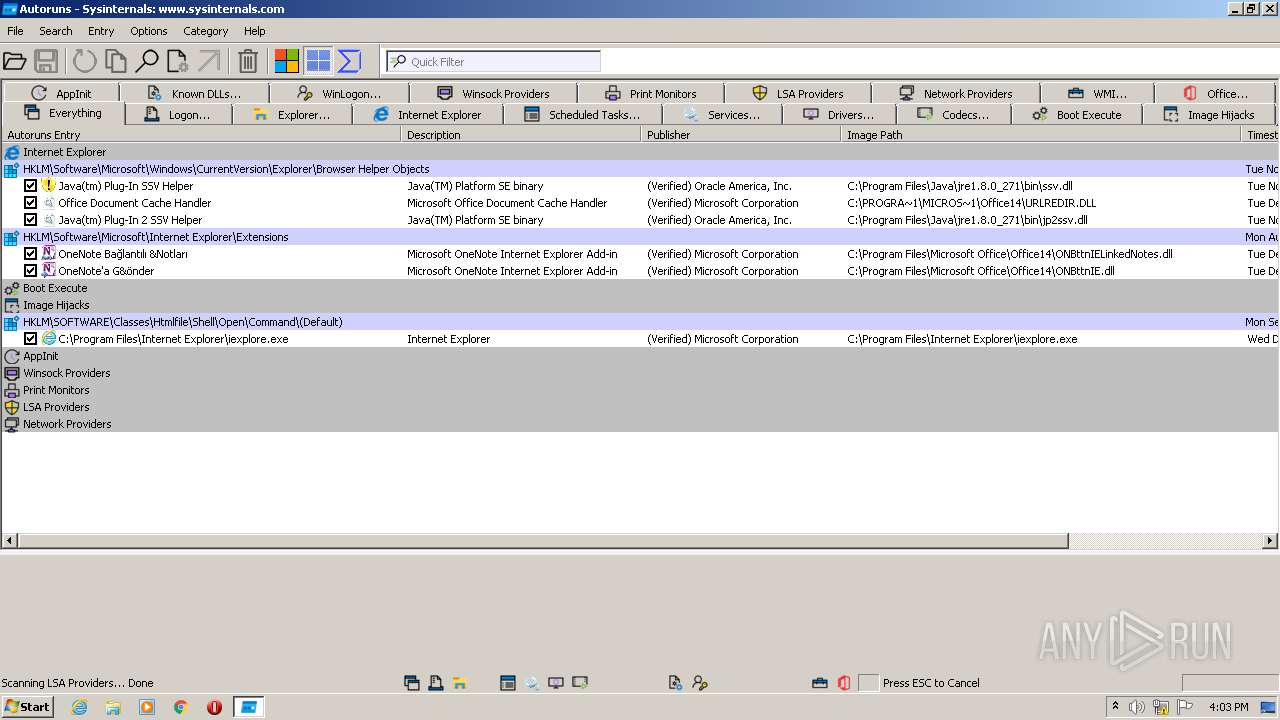Uncheck the iexplore.exe entry checkbox
The width and height of the screenshot is (1280, 720).
[x=31, y=339]
